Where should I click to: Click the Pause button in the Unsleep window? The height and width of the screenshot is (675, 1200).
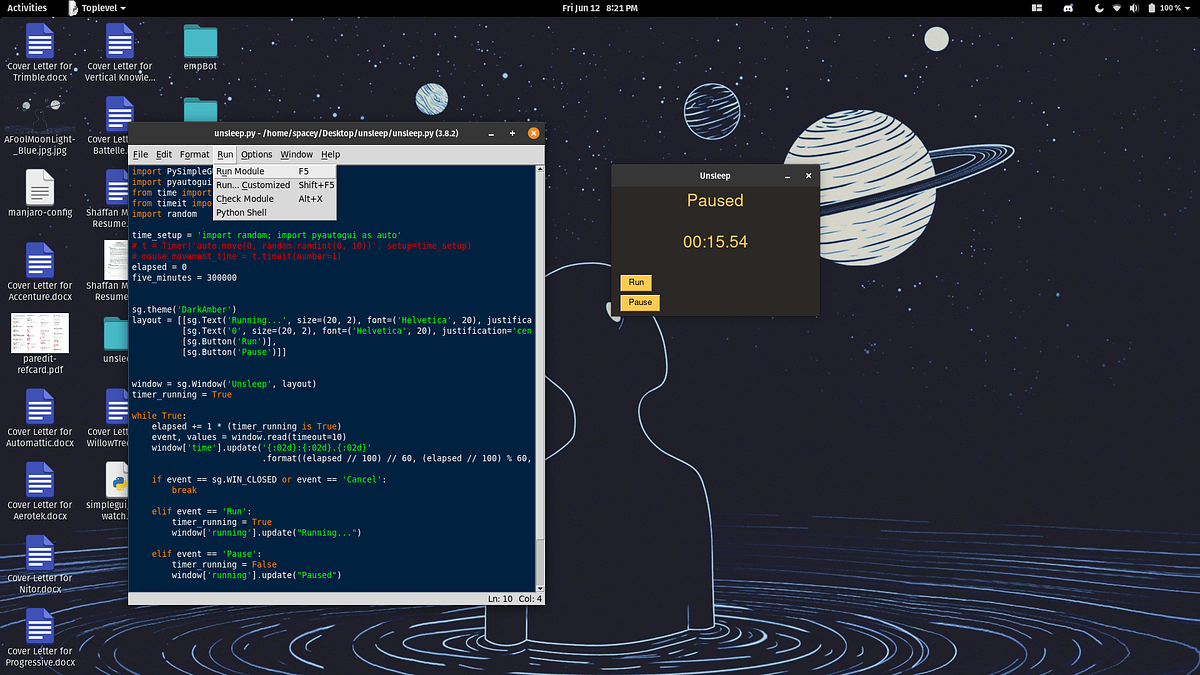tap(639, 302)
